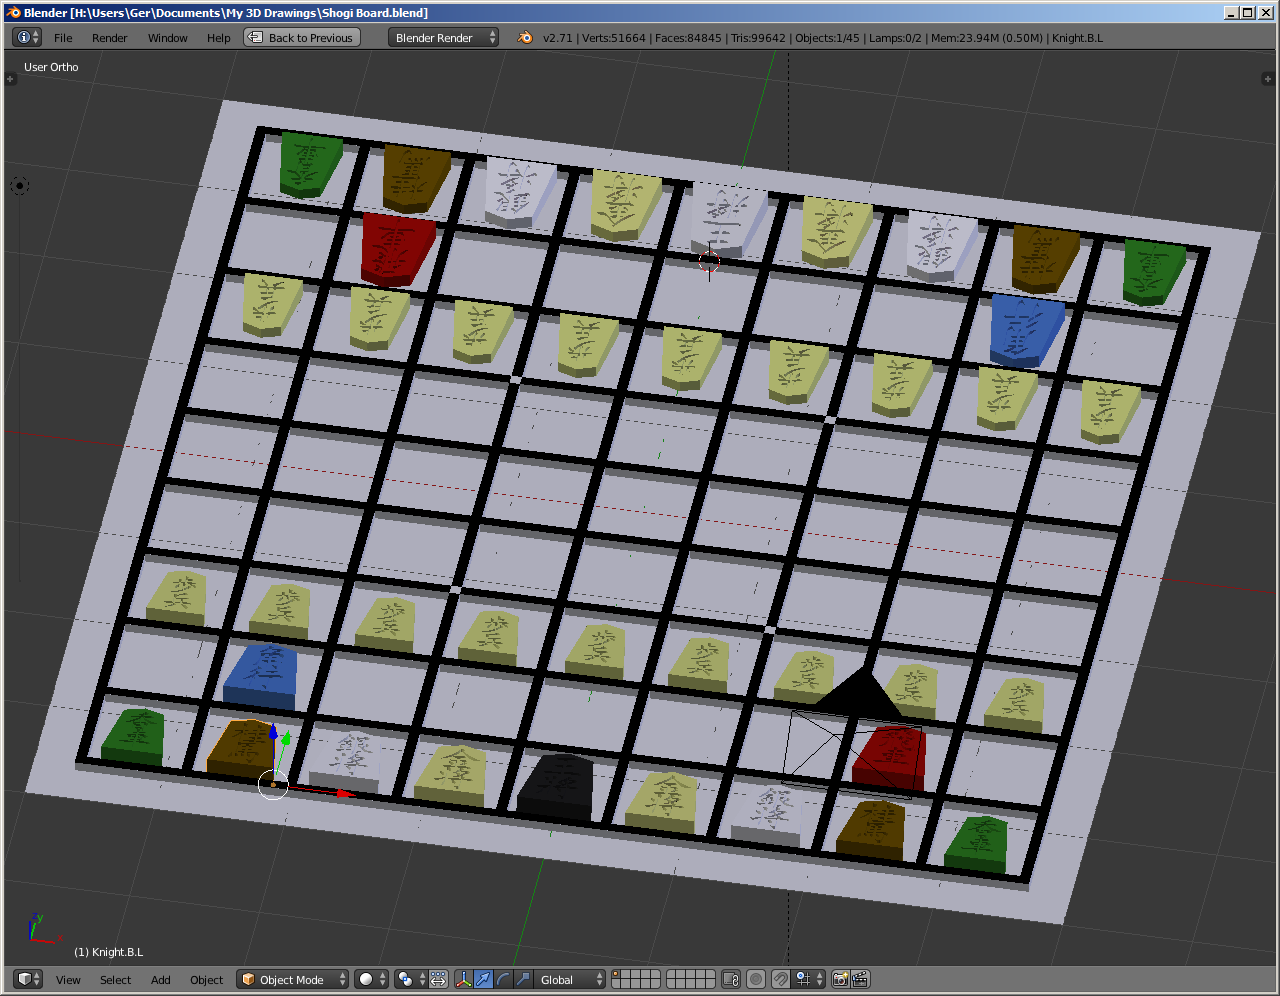1280x996 pixels.
Task: Click the Verts:51664 statistic in header
Action: pyautogui.click(x=613, y=38)
